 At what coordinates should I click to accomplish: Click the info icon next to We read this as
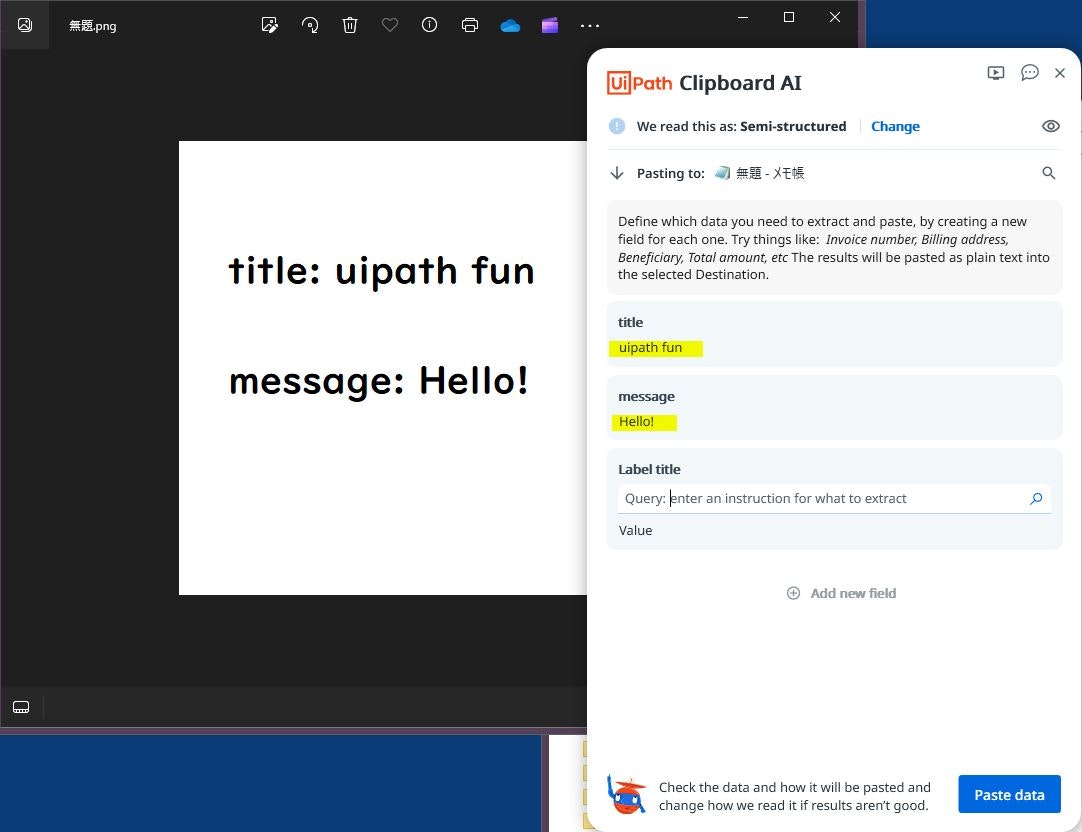pyautogui.click(x=617, y=126)
